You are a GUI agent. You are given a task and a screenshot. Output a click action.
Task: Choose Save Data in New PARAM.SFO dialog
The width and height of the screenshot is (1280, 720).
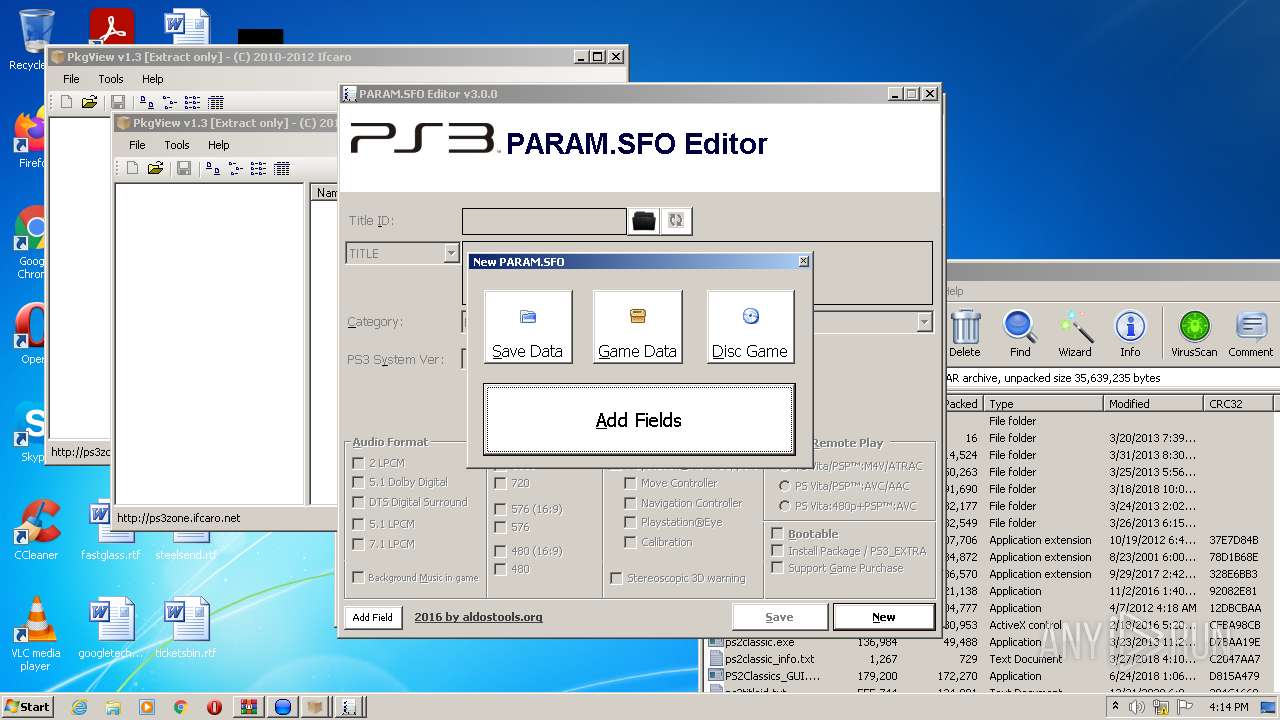pos(528,327)
